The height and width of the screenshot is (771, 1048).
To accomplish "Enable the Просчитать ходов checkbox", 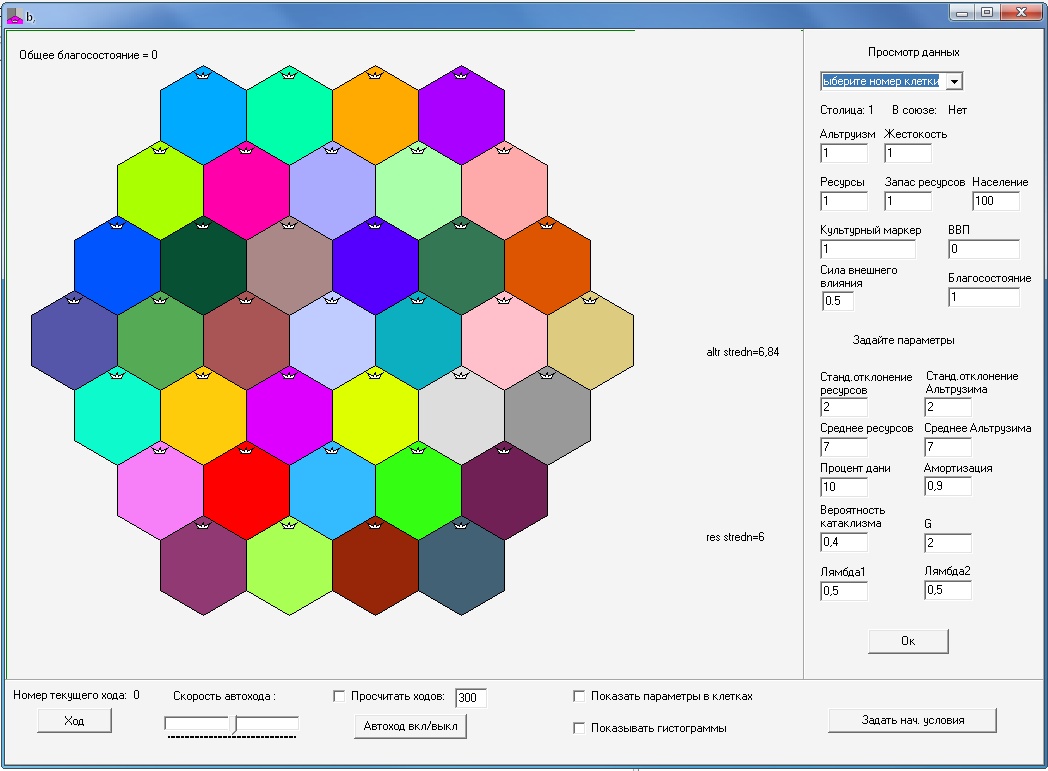I will [339, 696].
